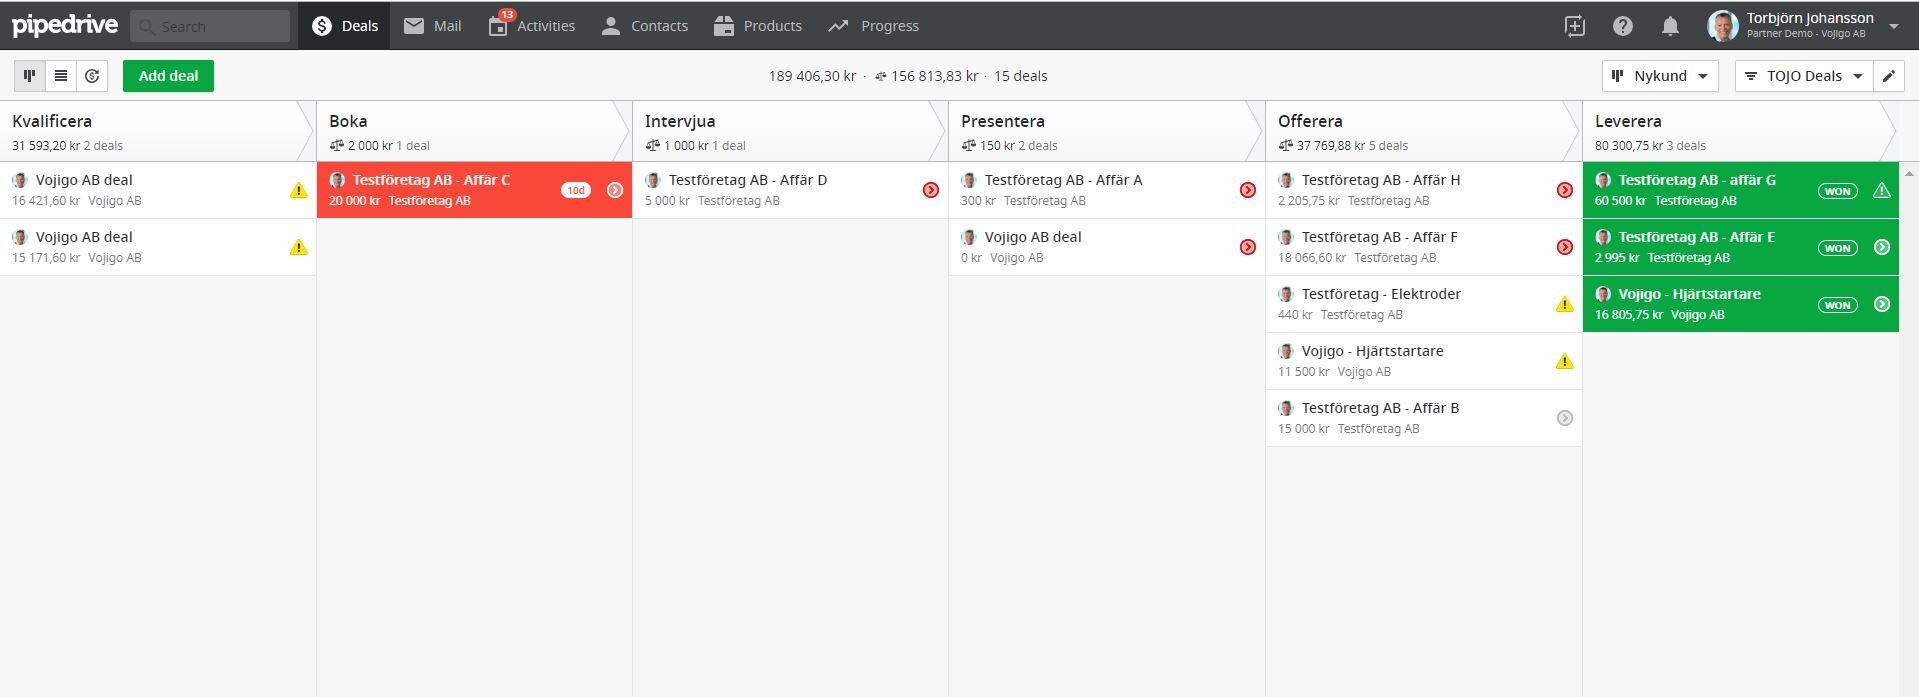Open the Contacts tab
The image size is (1919, 697).
tap(644, 26)
